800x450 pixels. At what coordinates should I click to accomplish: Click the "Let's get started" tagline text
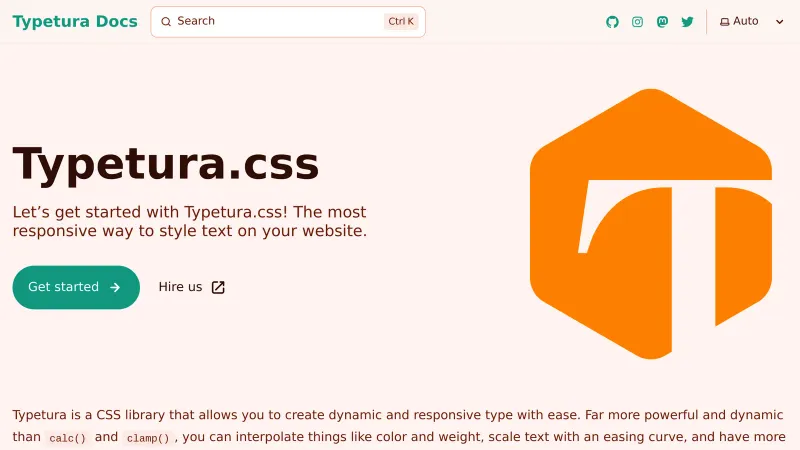coord(190,221)
